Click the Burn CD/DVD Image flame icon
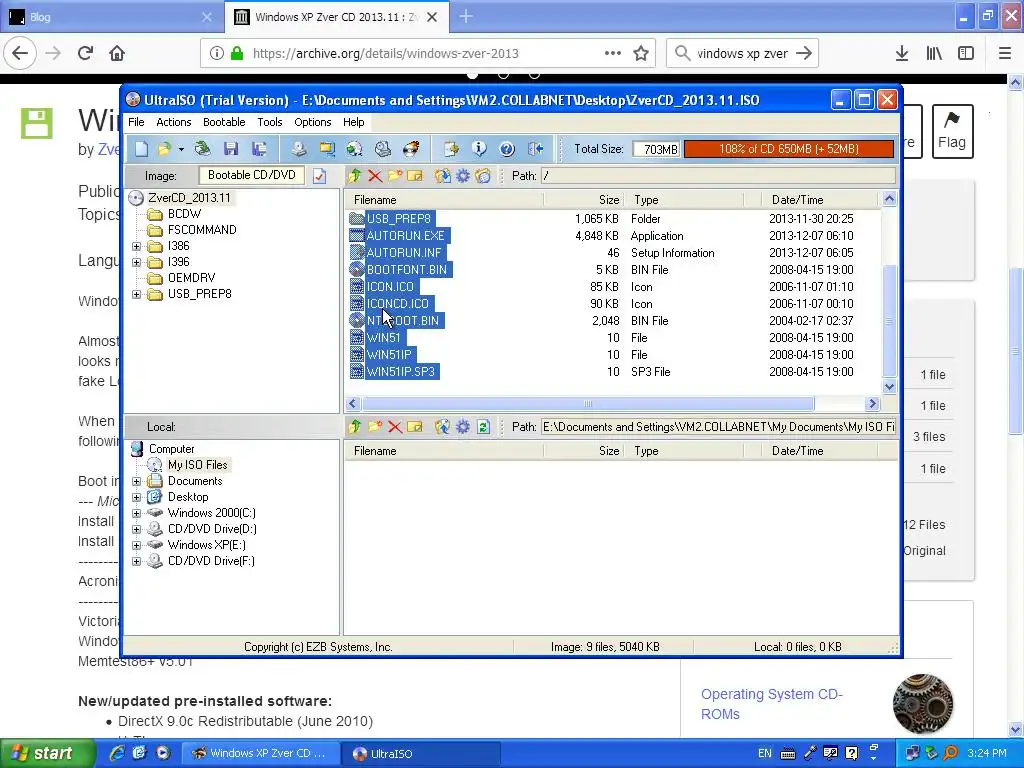The image size is (1024, 768). [x=411, y=149]
